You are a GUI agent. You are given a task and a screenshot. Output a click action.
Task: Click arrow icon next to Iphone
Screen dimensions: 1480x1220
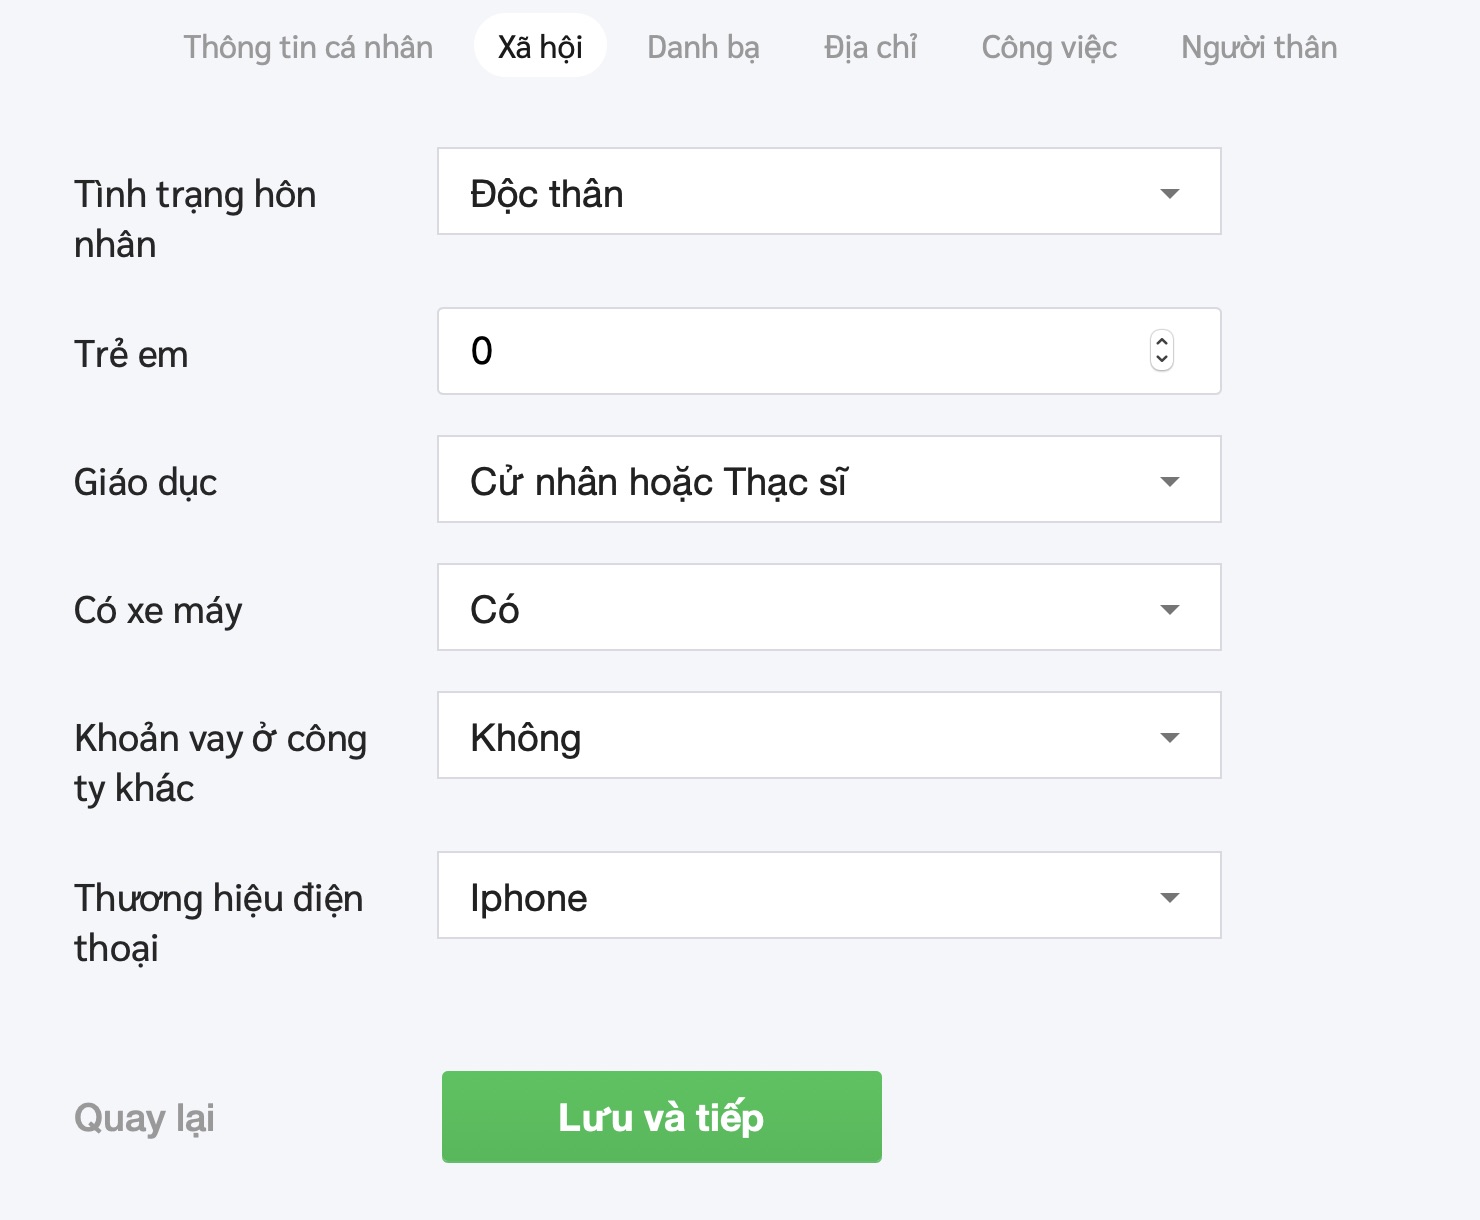pos(1169,897)
